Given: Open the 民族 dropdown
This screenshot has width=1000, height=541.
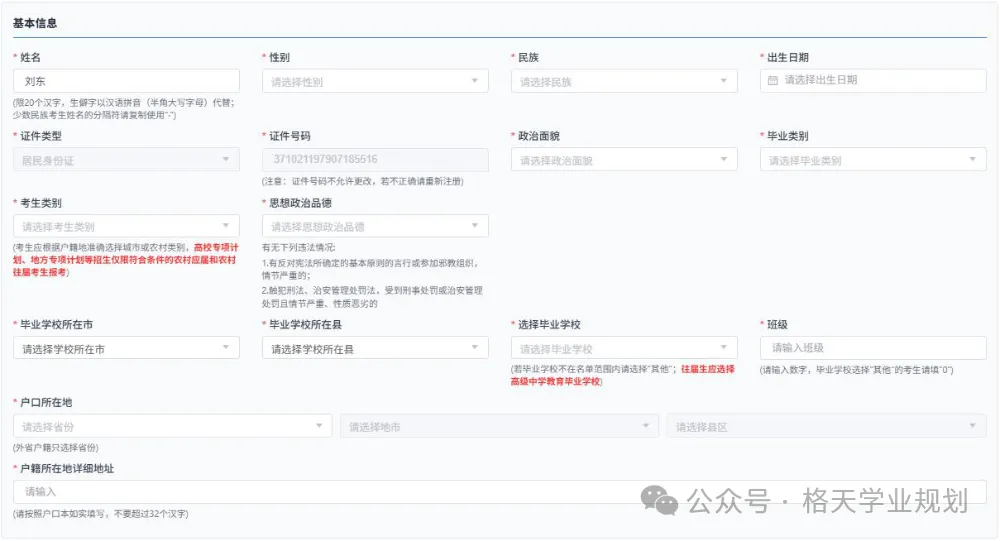Looking at the screenshot, I should [624, 81].
